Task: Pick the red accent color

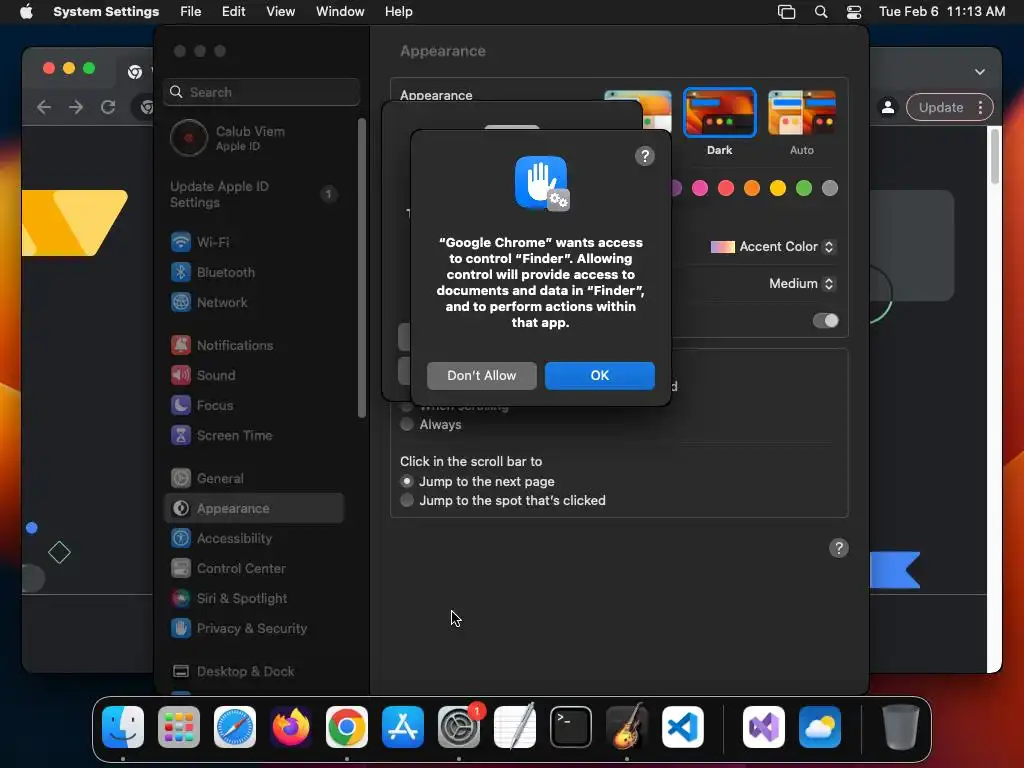Action: 726,189
